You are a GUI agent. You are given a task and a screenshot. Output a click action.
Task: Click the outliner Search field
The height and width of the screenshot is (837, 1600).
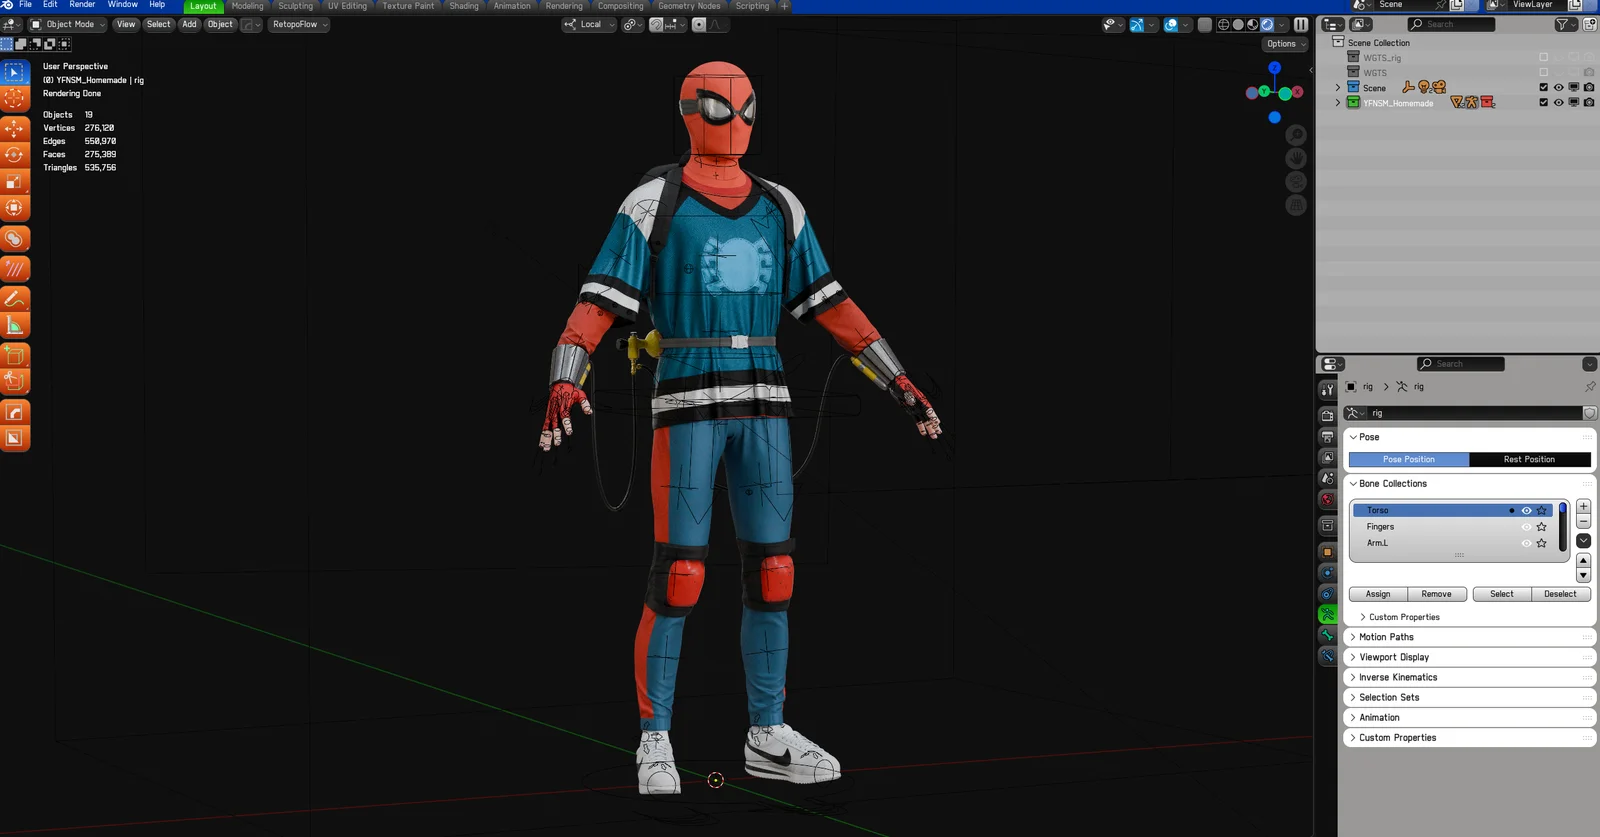(1451, 24)
